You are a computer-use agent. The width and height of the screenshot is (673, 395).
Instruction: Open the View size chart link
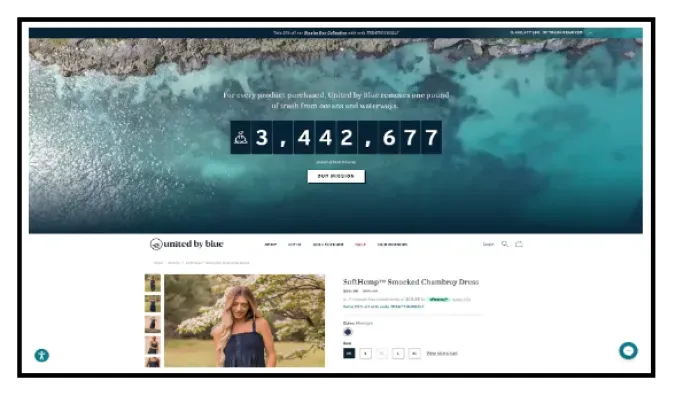tap(442, 353)
